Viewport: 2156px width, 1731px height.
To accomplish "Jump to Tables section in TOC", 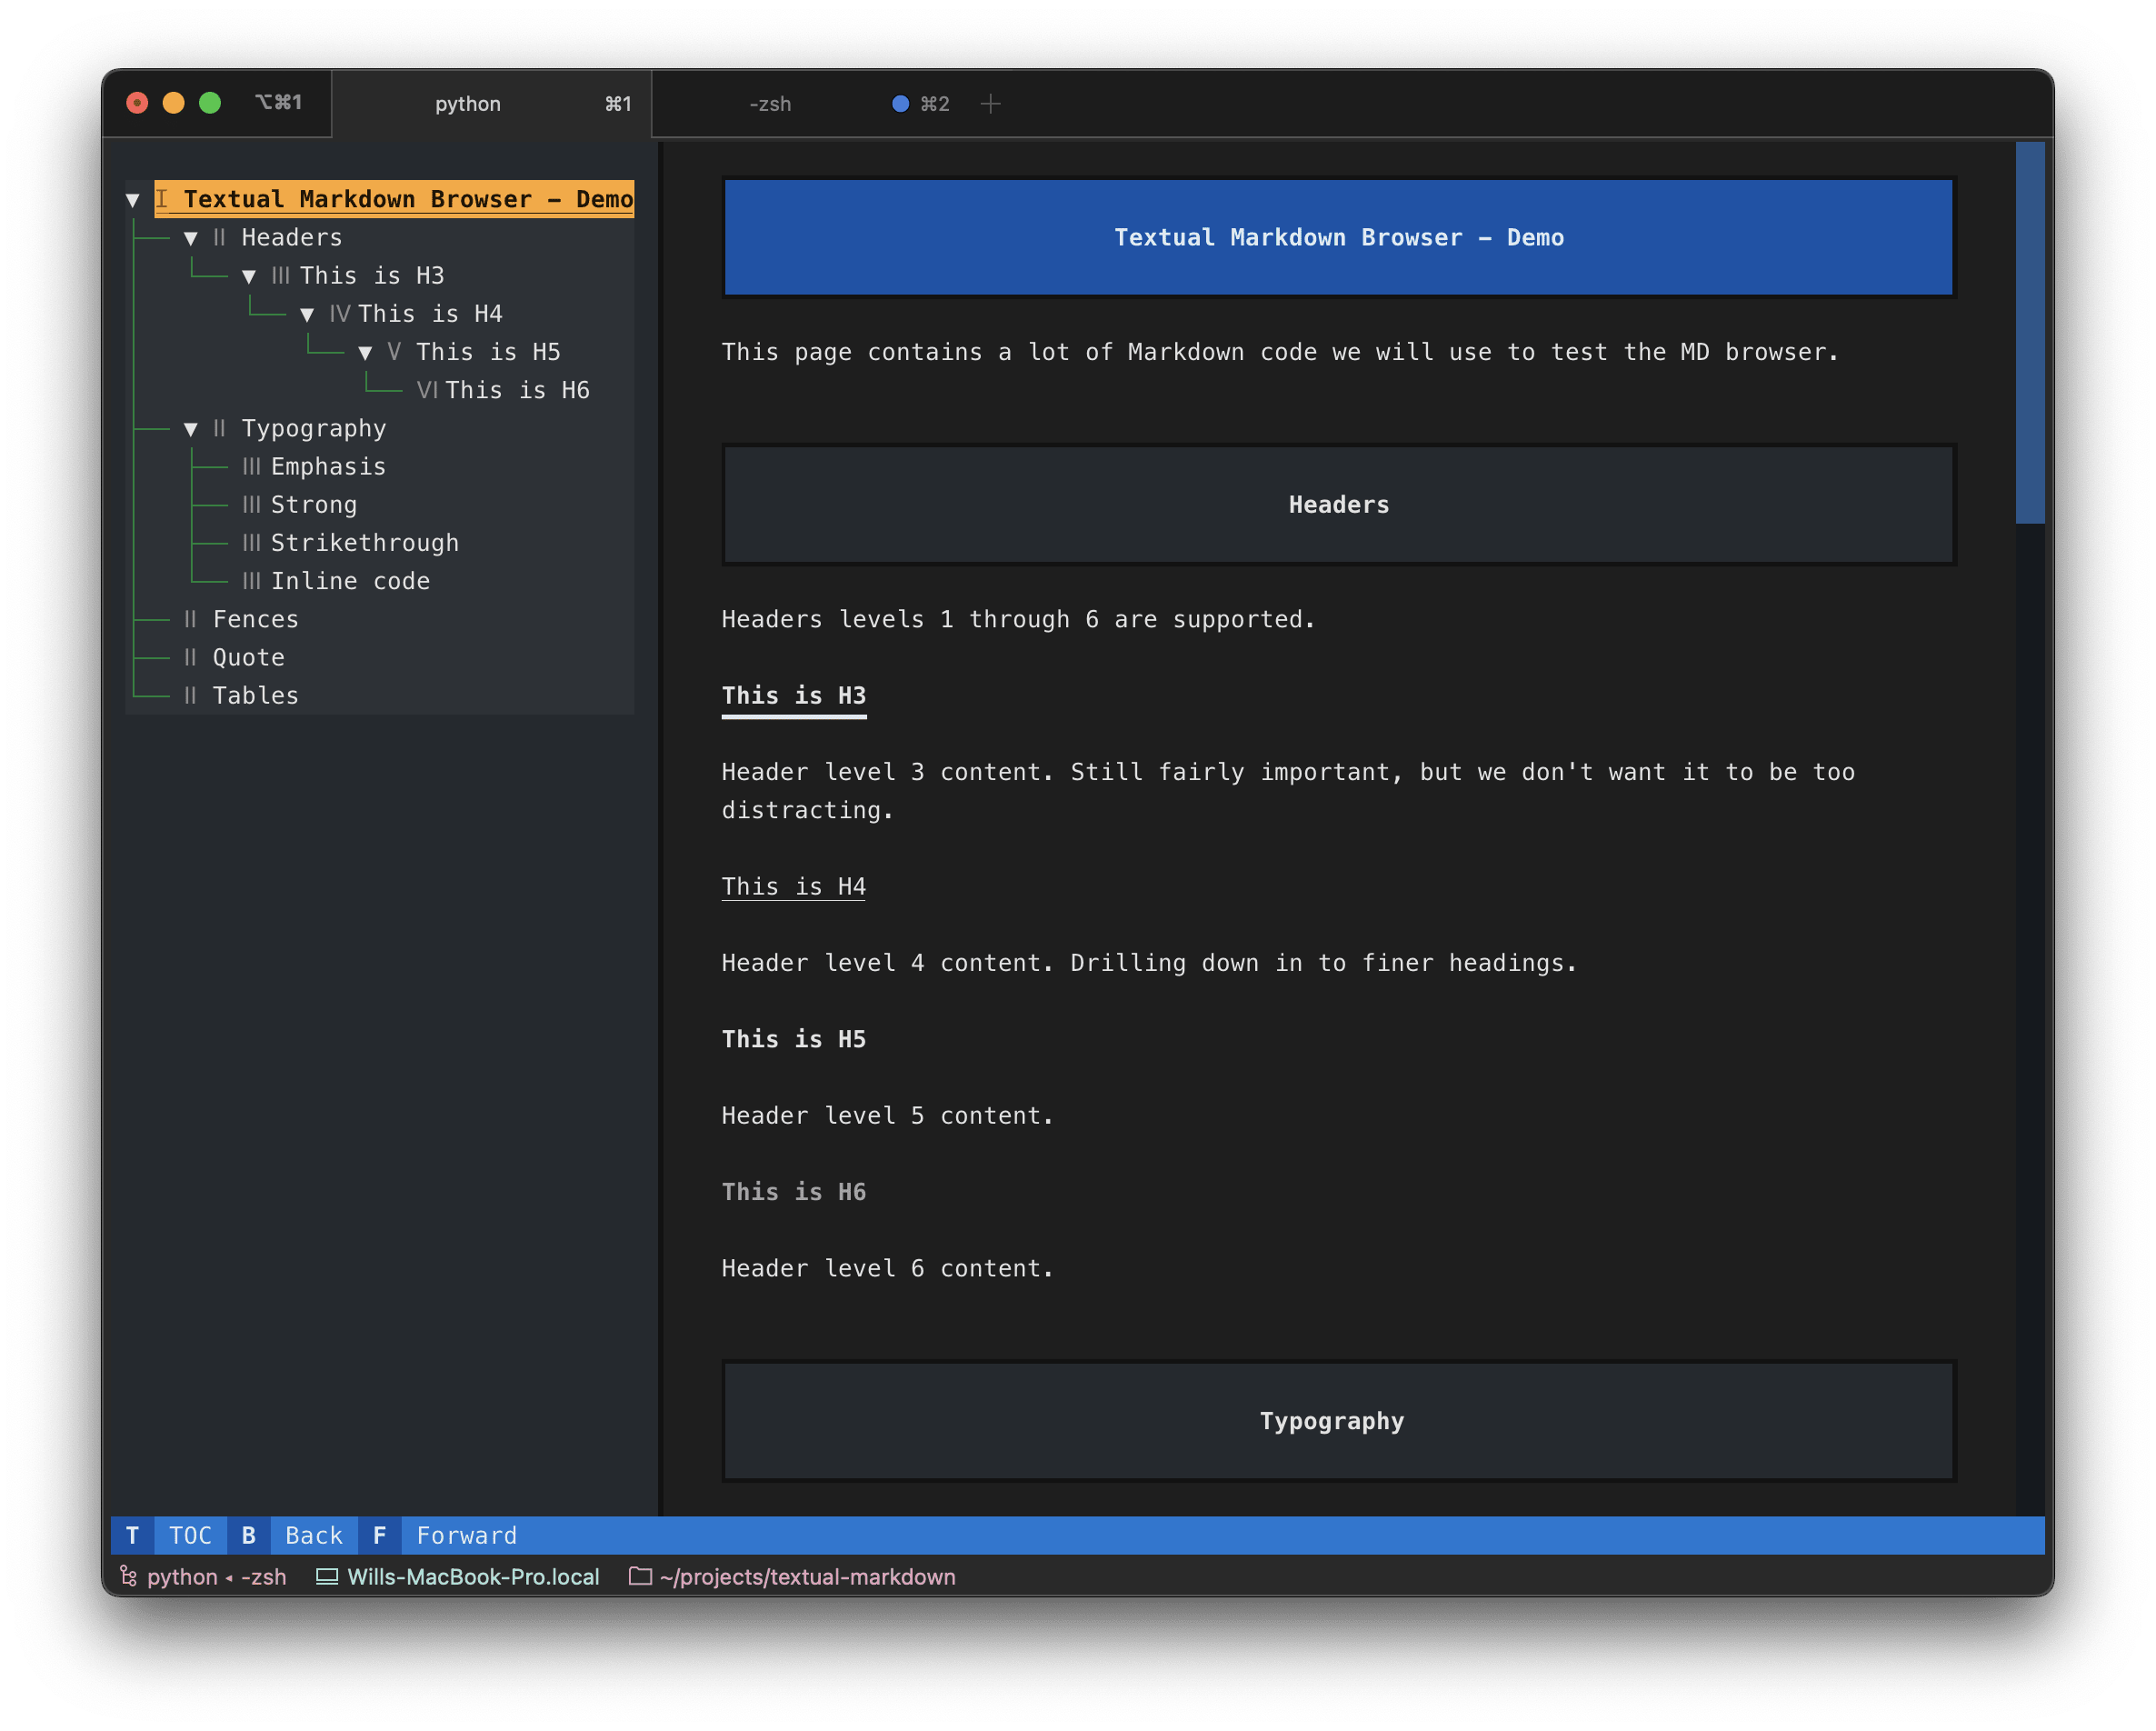I will pos(255,695).
